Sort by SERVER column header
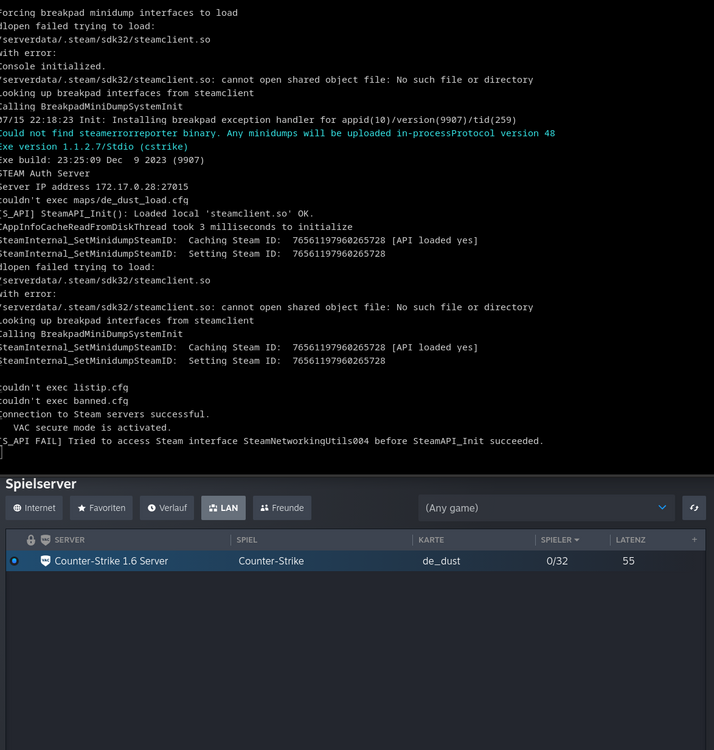This screenshot has height=750, width=714. [x=69, y=540]
